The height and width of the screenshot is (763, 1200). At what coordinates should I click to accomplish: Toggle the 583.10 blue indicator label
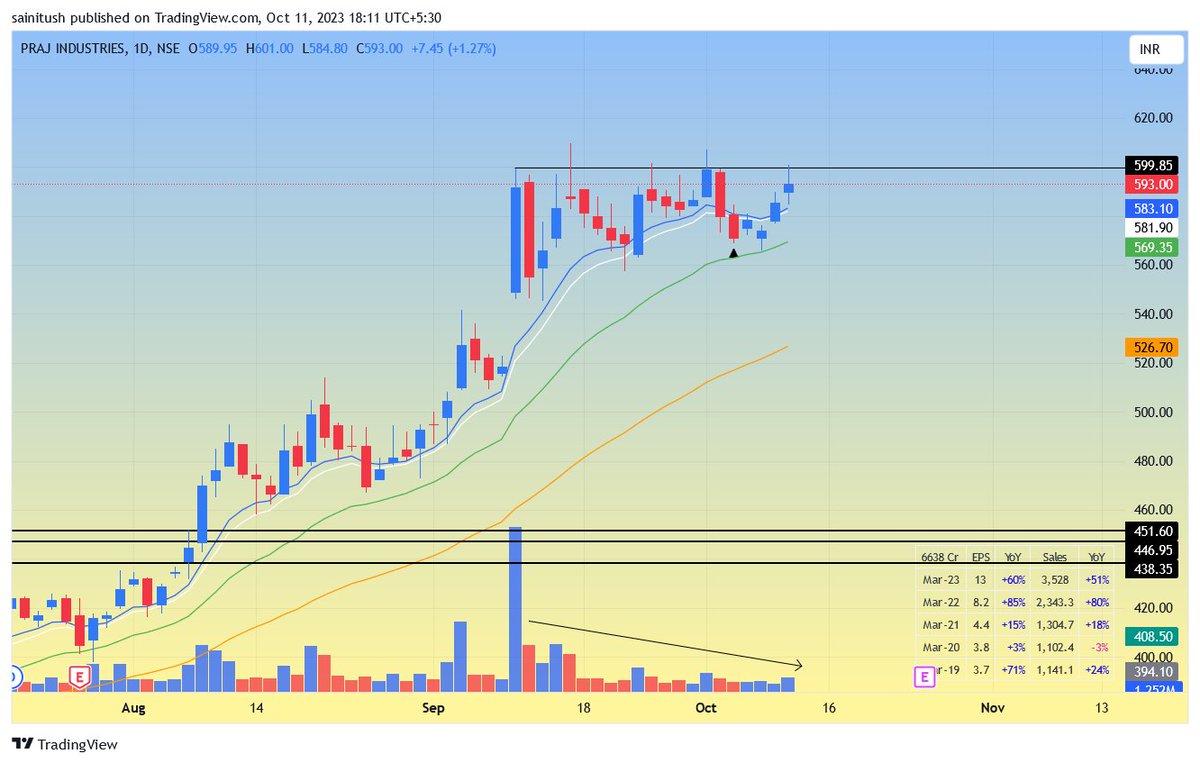(1150, 208)
